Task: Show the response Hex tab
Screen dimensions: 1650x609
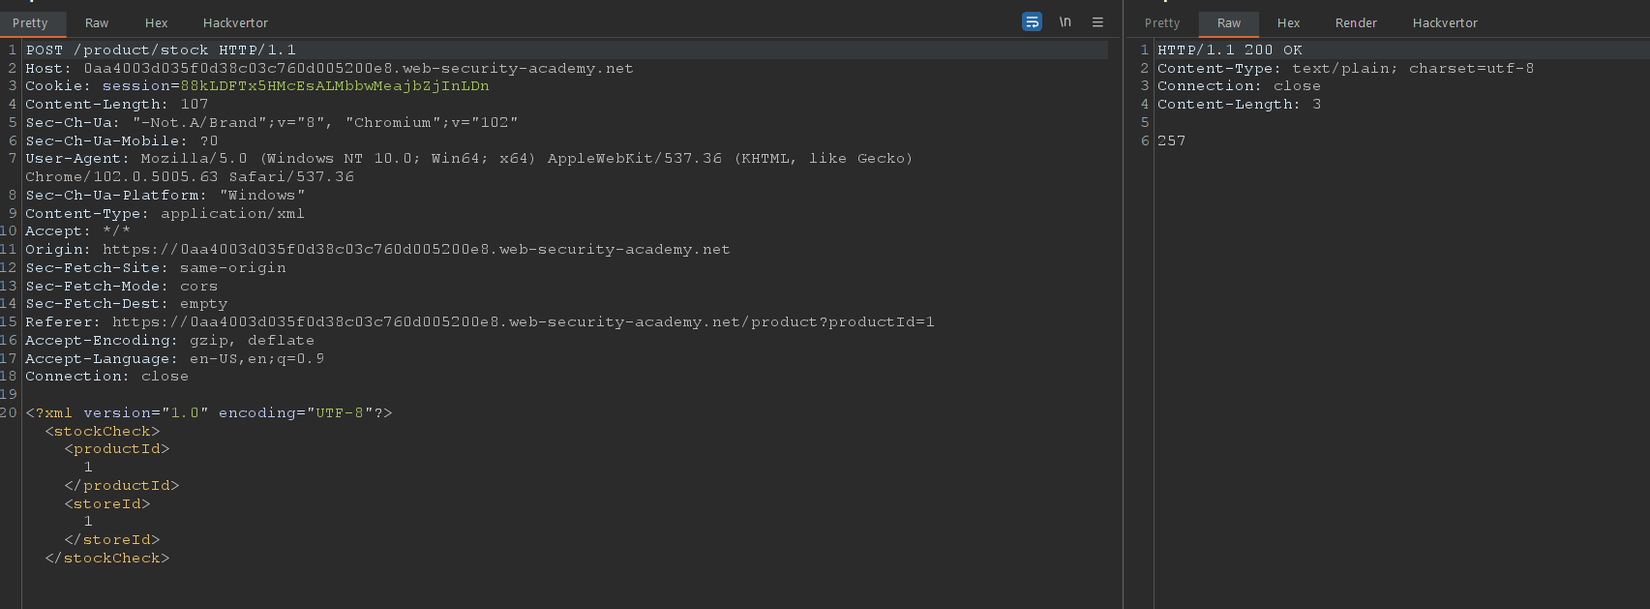Action: point(1288,23)
